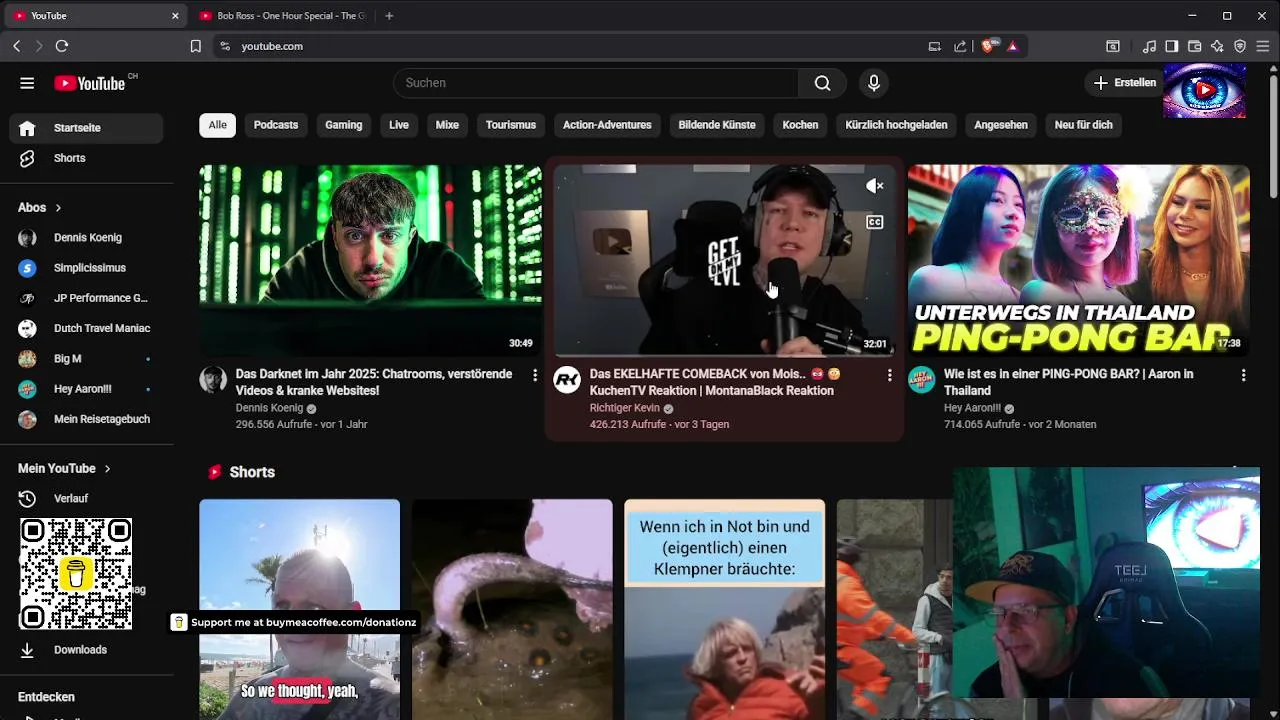This screenshot has height=720, width=1280.
Task: Open Leo AI sparkle icon
Action: tap(1217, 46)
